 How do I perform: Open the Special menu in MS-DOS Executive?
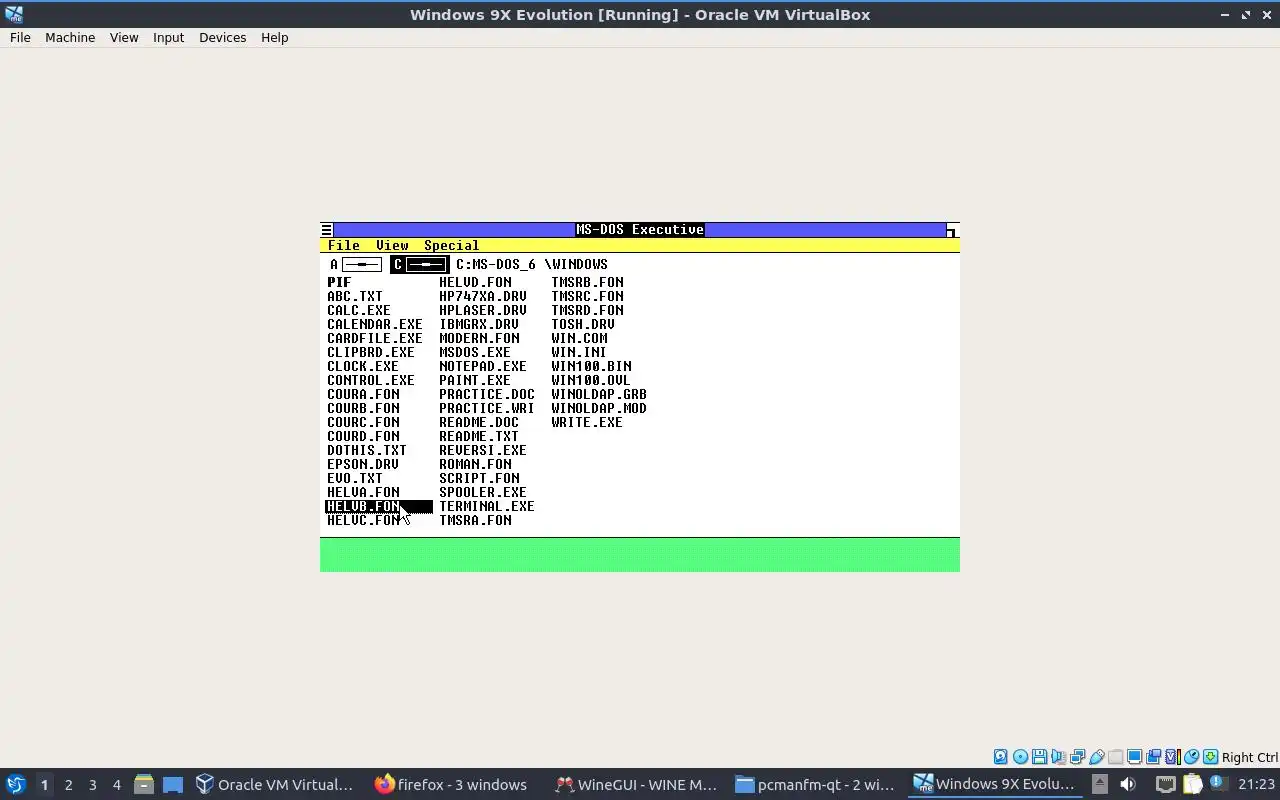coord(451,246)
